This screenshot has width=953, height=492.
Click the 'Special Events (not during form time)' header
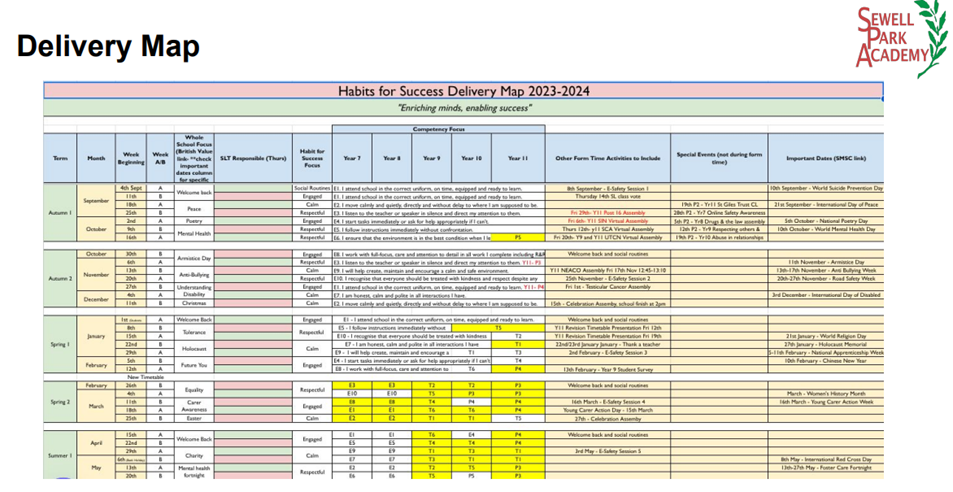click(719, 158)
